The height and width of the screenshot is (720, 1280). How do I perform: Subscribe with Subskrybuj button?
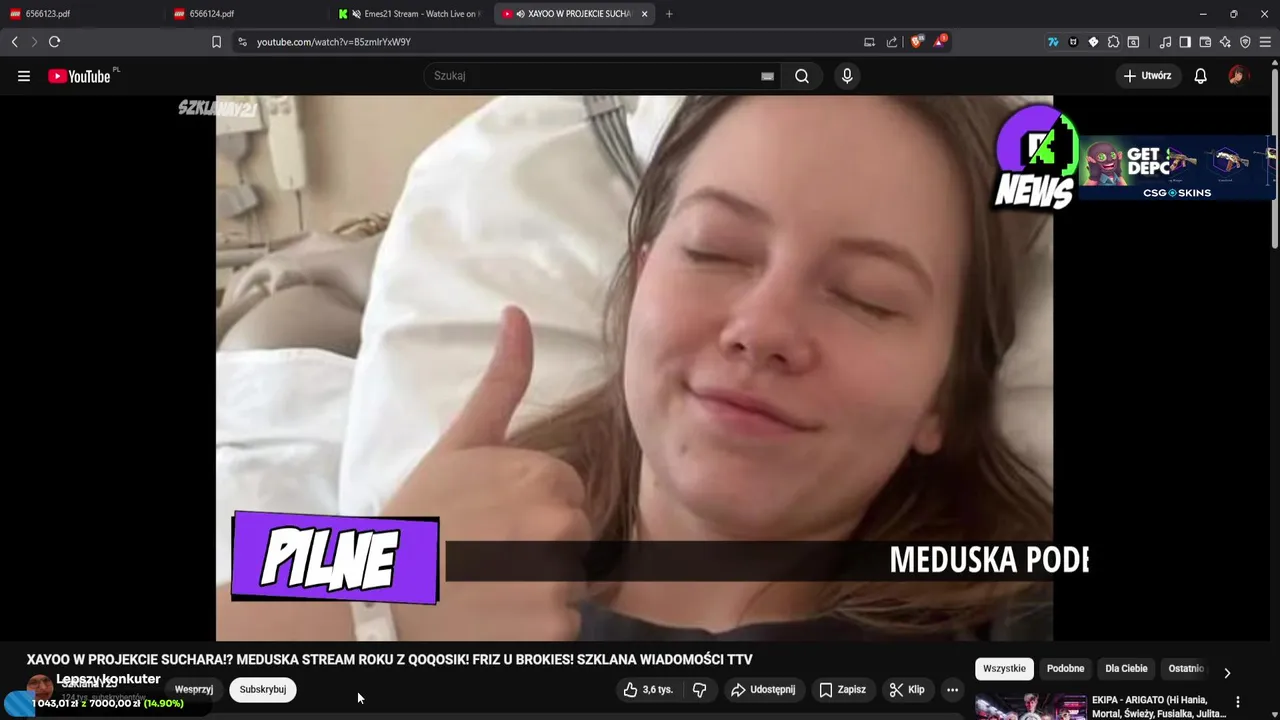263,690
